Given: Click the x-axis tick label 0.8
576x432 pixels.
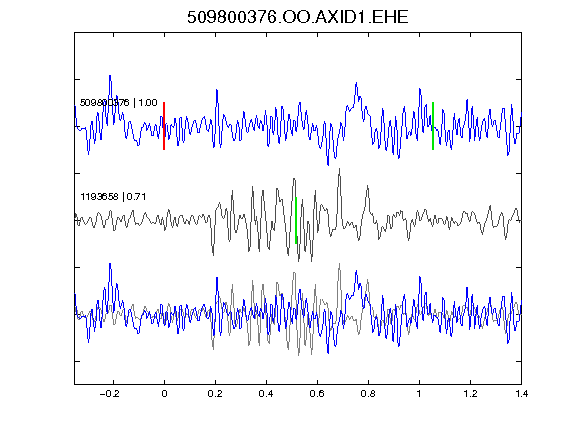Looking at the screenshot, I should coord(368,394).
